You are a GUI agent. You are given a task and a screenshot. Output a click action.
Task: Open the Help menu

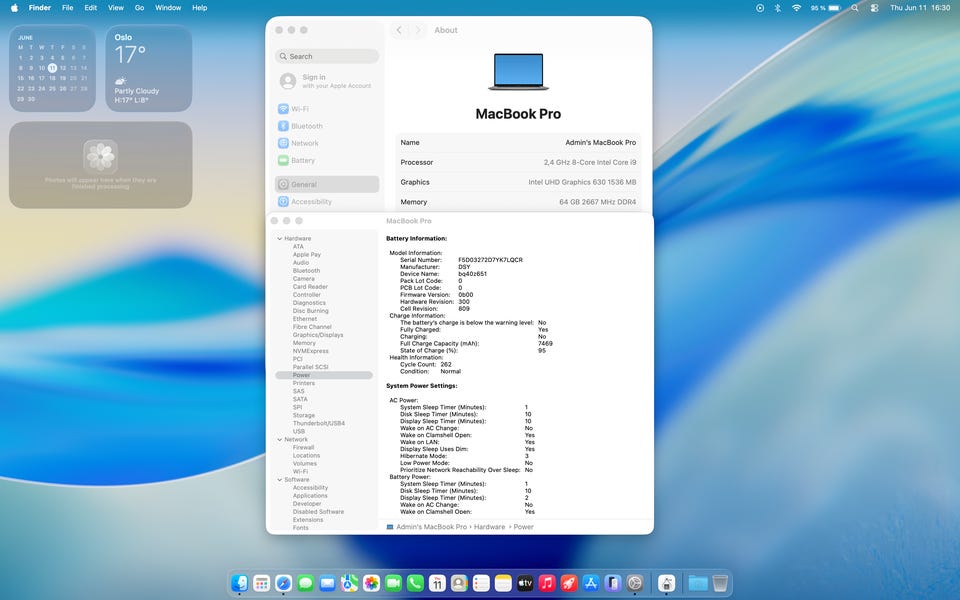click(x=200, y=8)
